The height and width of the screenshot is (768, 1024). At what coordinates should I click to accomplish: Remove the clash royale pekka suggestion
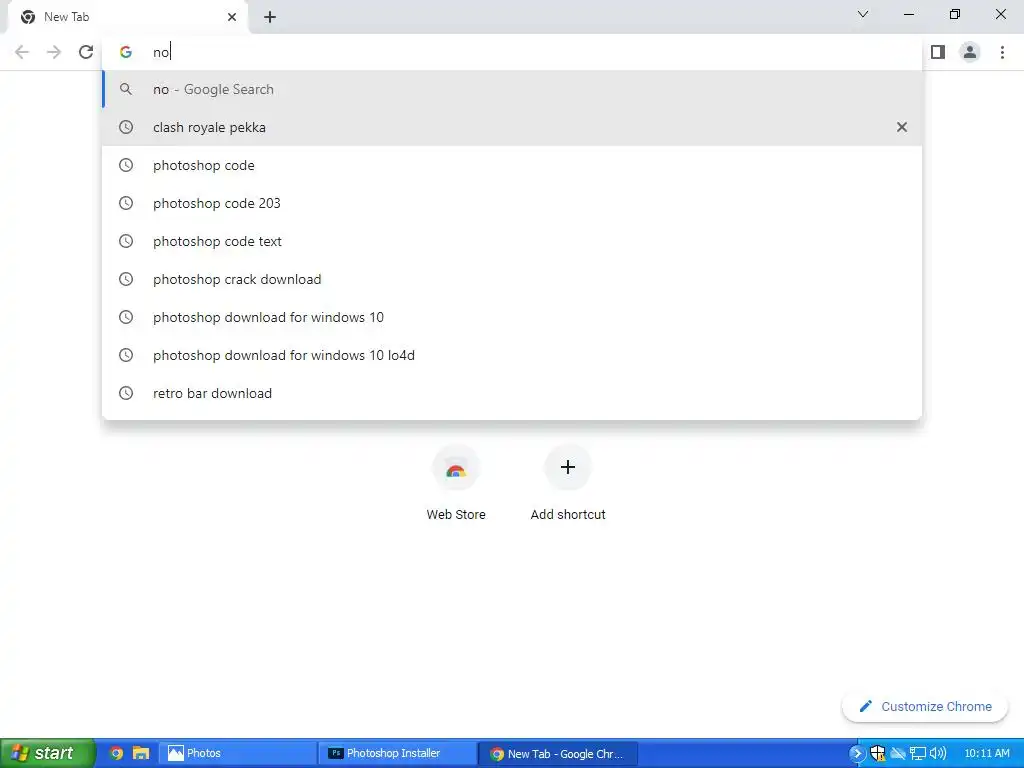coord(902,127)
